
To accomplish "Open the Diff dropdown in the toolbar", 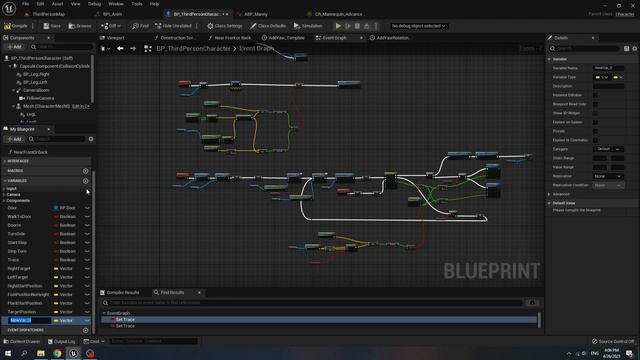I will [x=111, y=26].
